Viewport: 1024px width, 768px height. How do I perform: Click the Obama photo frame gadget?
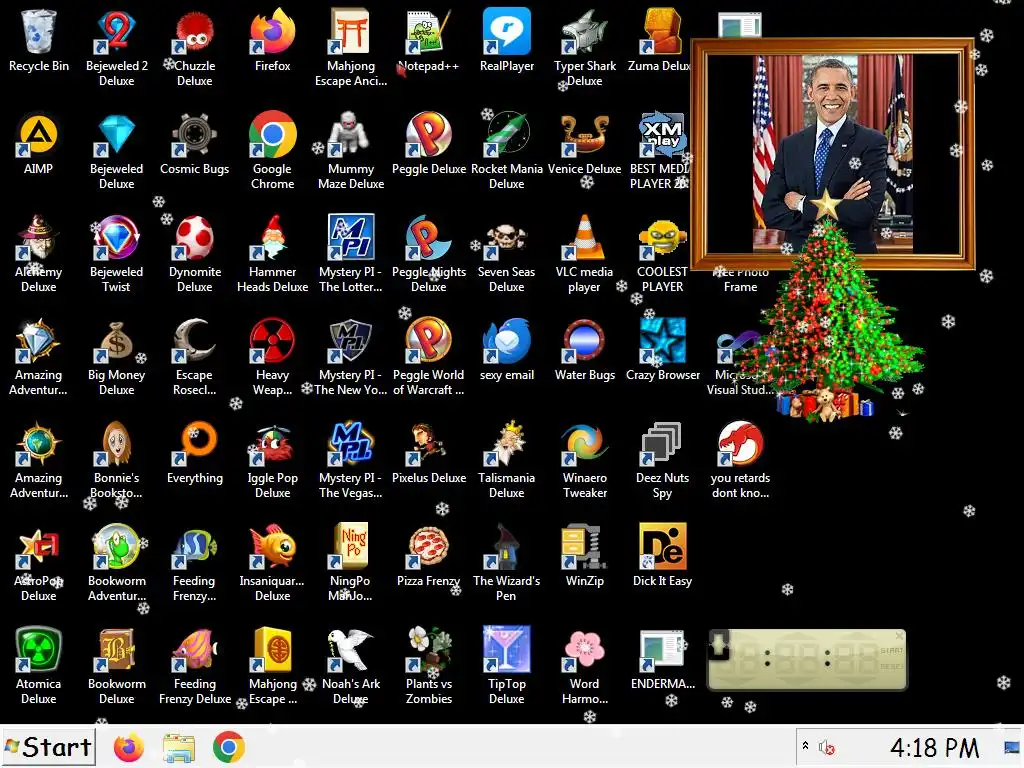click(833, 154)
